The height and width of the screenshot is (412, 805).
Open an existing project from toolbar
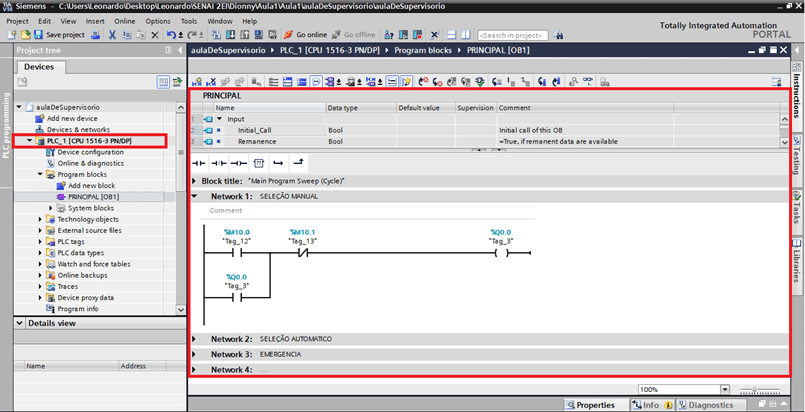pyautogui.click(x=26, y=35)
